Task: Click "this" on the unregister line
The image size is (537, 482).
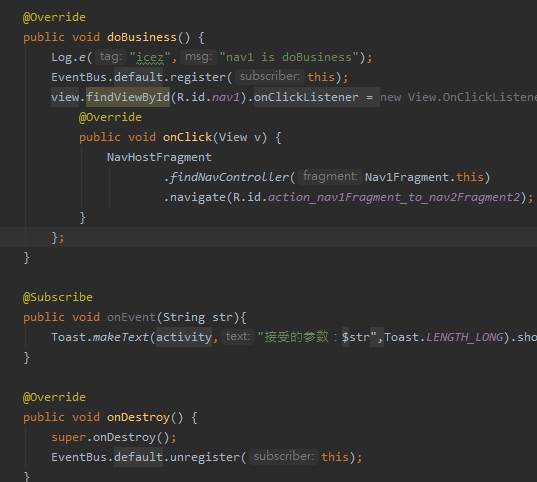Action: 335,457
